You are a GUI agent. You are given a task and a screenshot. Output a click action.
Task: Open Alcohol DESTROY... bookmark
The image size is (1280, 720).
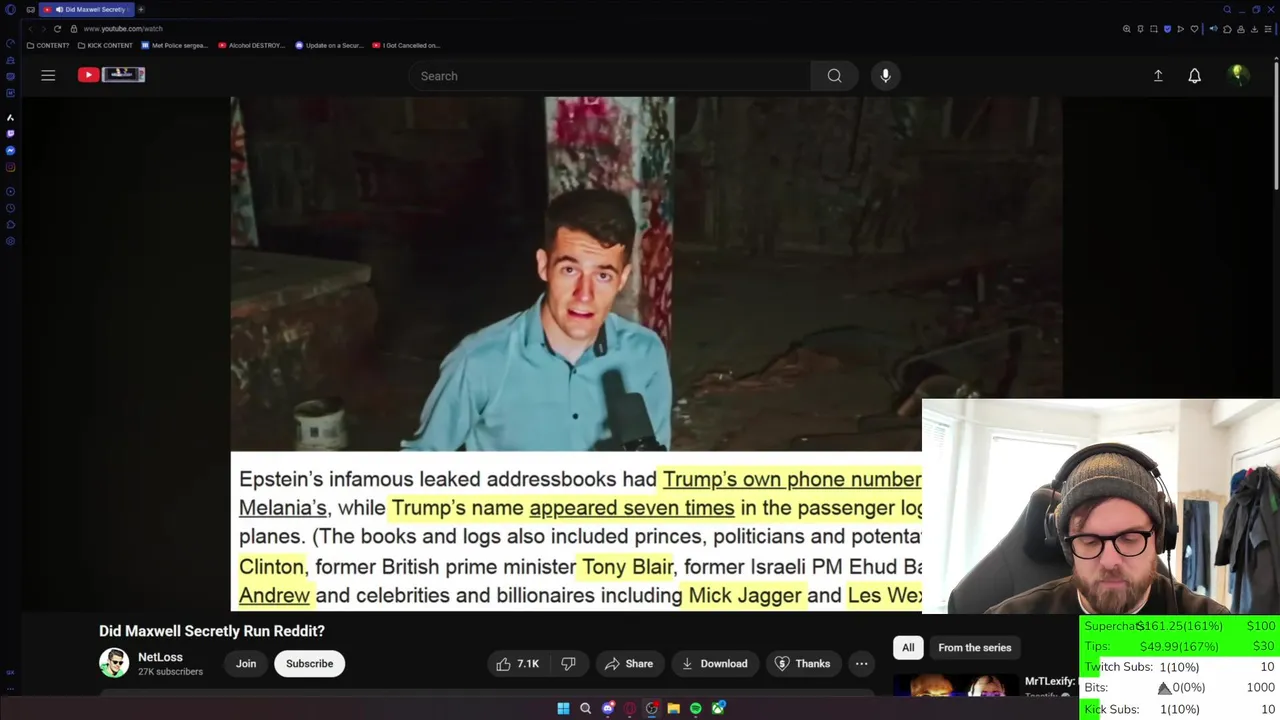pos(251,45)
